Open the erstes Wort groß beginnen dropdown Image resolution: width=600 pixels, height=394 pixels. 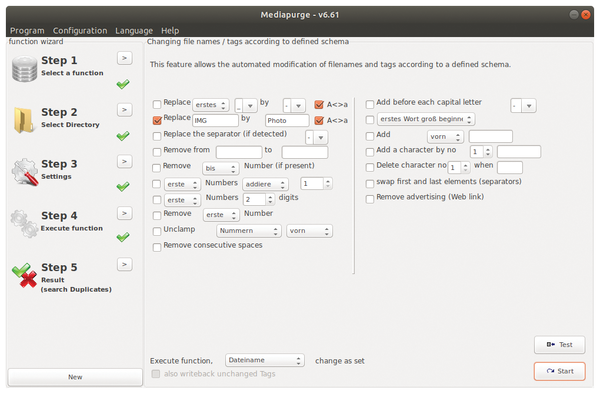coord(426,119)
